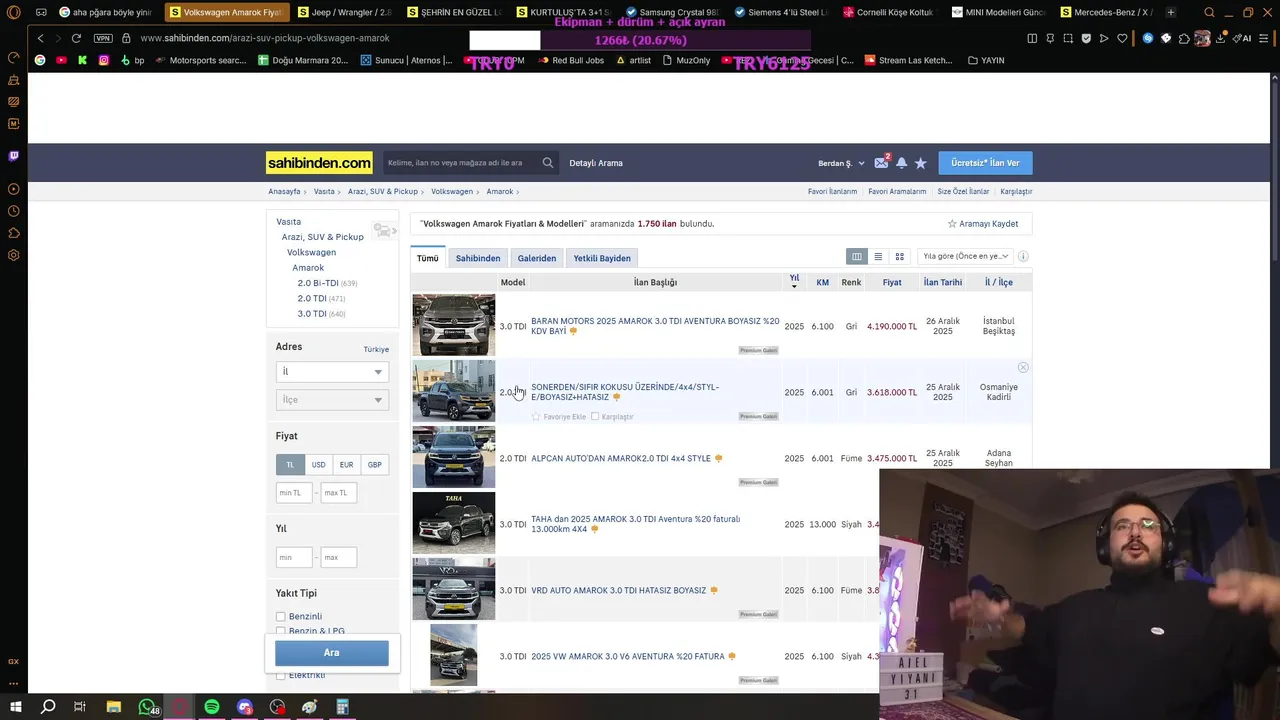Click the Ücretsiz İlan Ver button
Image resolution: width=1280 pixels, height=720 pixels.
(x=985, y=163)
